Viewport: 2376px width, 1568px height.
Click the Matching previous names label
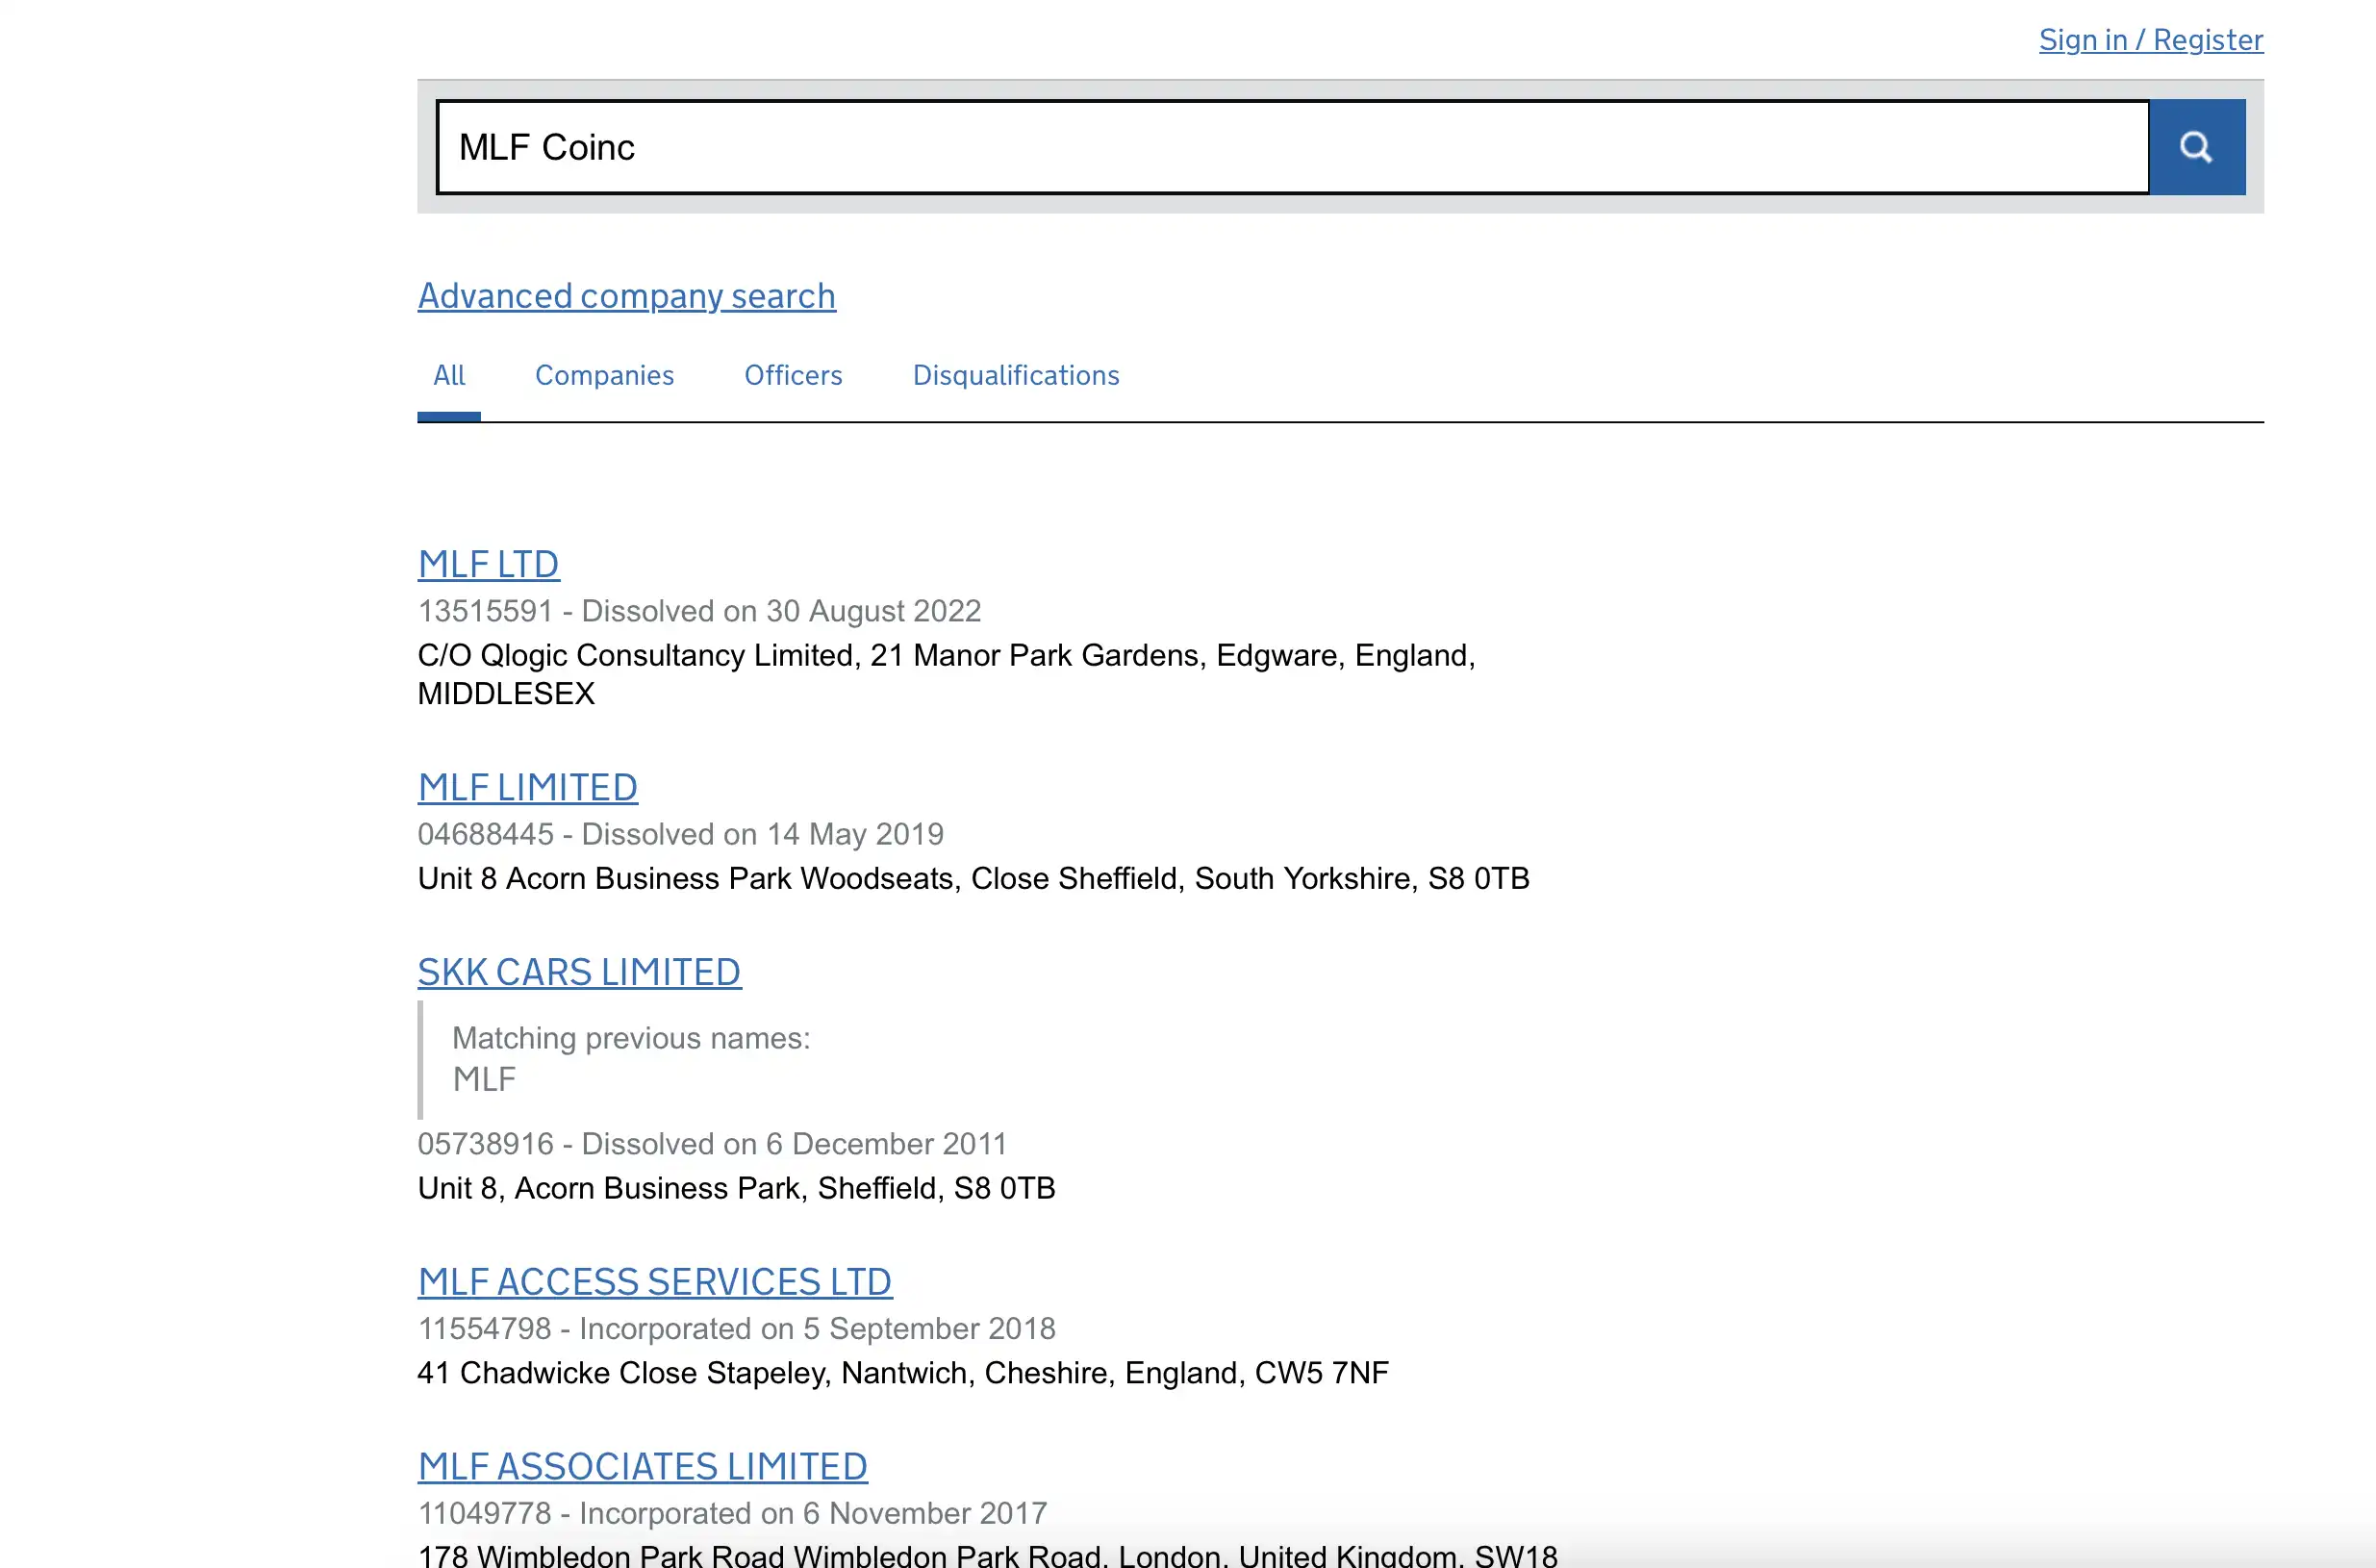[632, 1038]
